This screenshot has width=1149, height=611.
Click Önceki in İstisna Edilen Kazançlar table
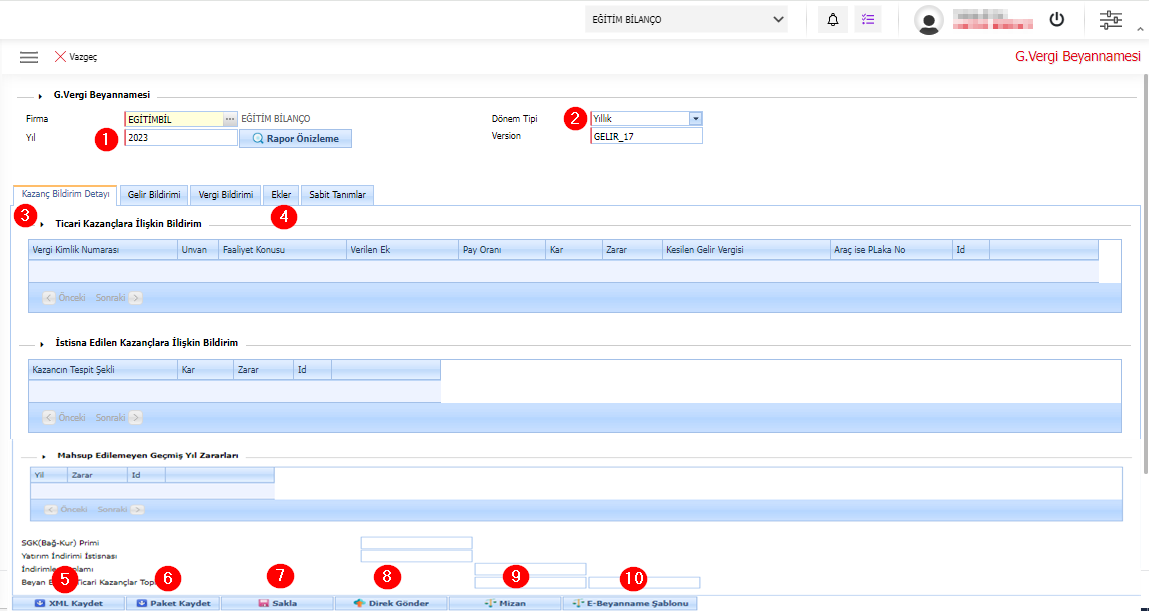tap(64, 418)
